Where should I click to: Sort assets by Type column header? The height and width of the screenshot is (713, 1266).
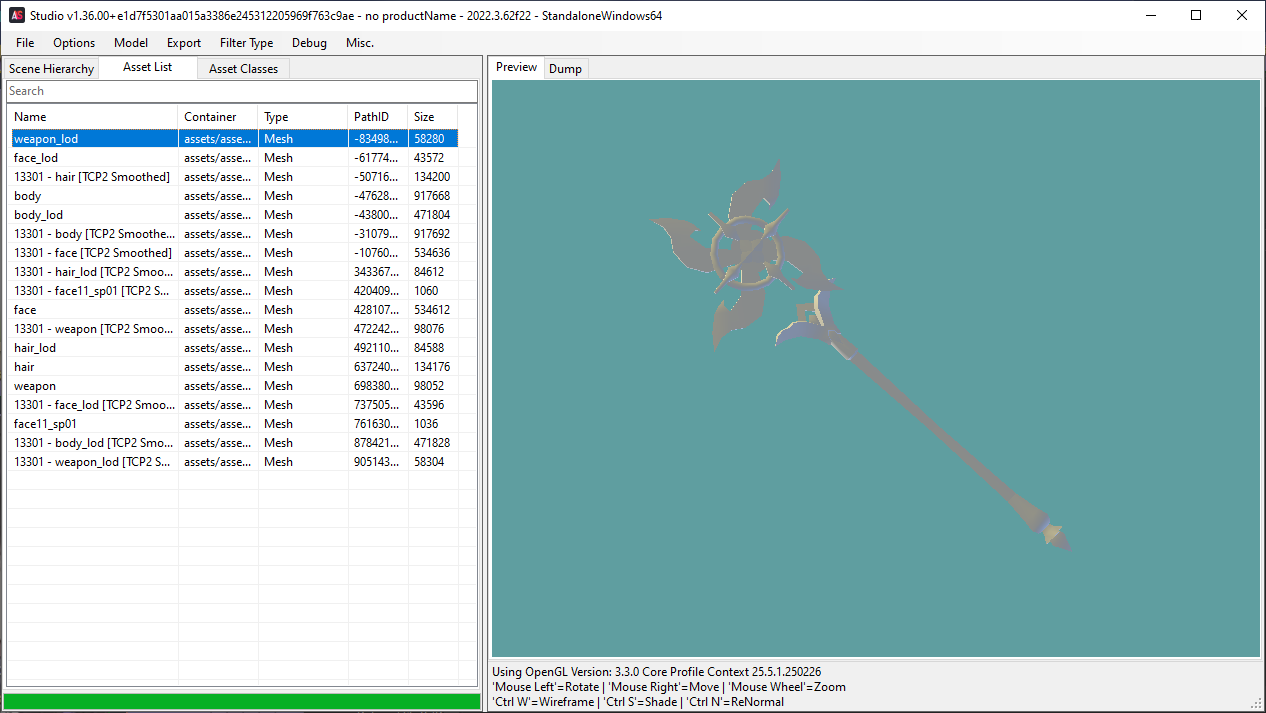point(303,117)
